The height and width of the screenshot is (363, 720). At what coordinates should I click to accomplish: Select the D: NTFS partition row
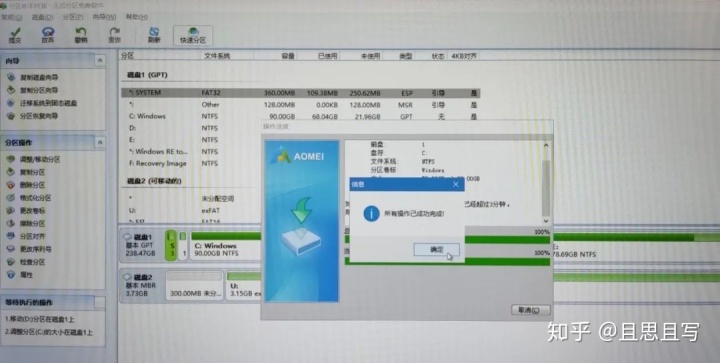pos(191,128)
